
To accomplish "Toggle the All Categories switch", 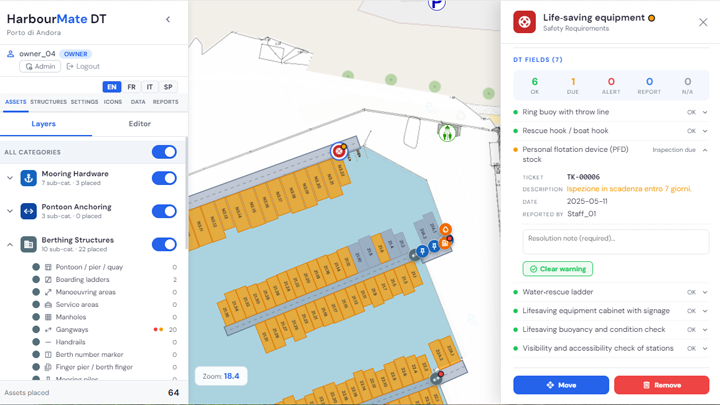I will coord(164,152).
